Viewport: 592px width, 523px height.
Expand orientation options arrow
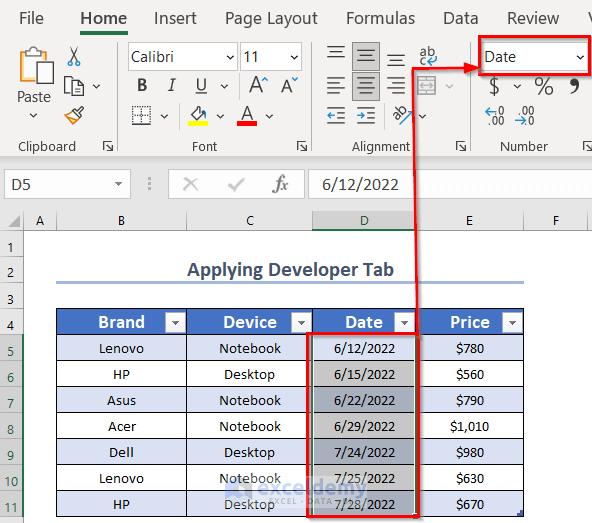tap(422, 116)
